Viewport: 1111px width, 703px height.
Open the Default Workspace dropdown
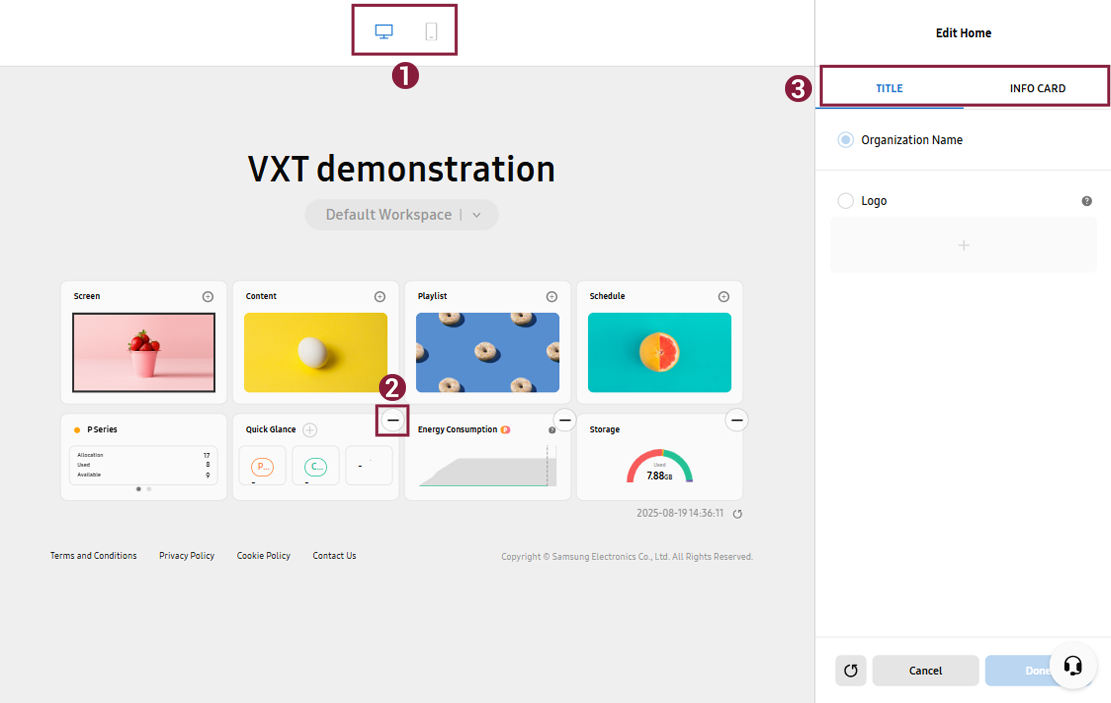pyautogui.click(x=476, y=214)
